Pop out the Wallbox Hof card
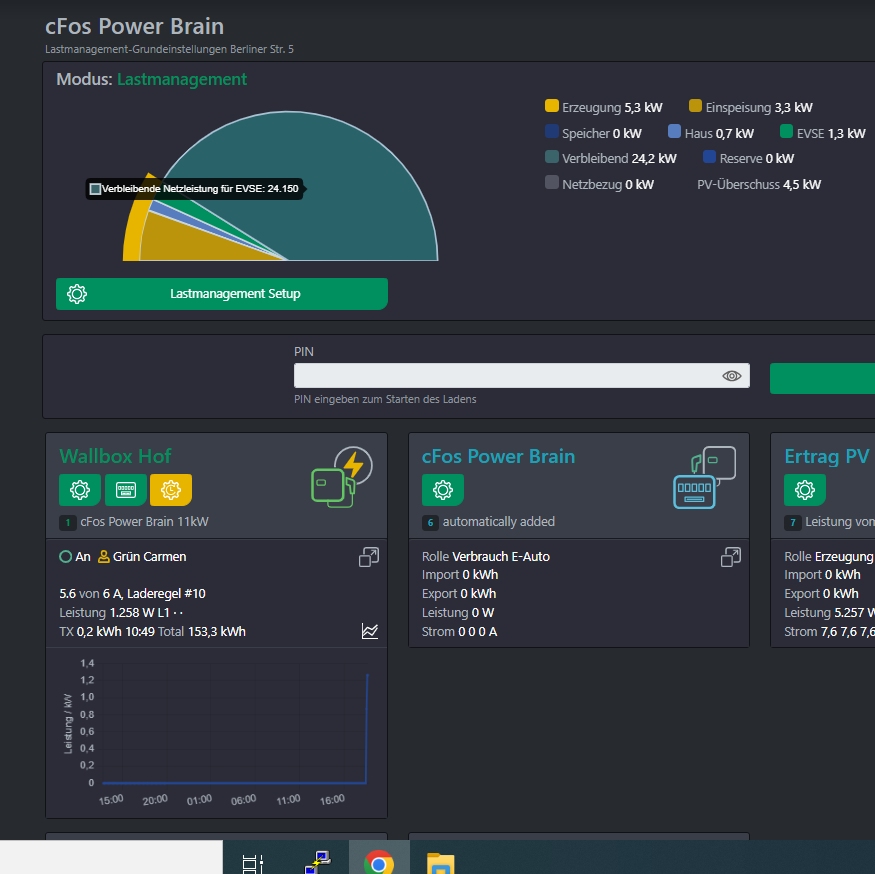 click(369, 557)
